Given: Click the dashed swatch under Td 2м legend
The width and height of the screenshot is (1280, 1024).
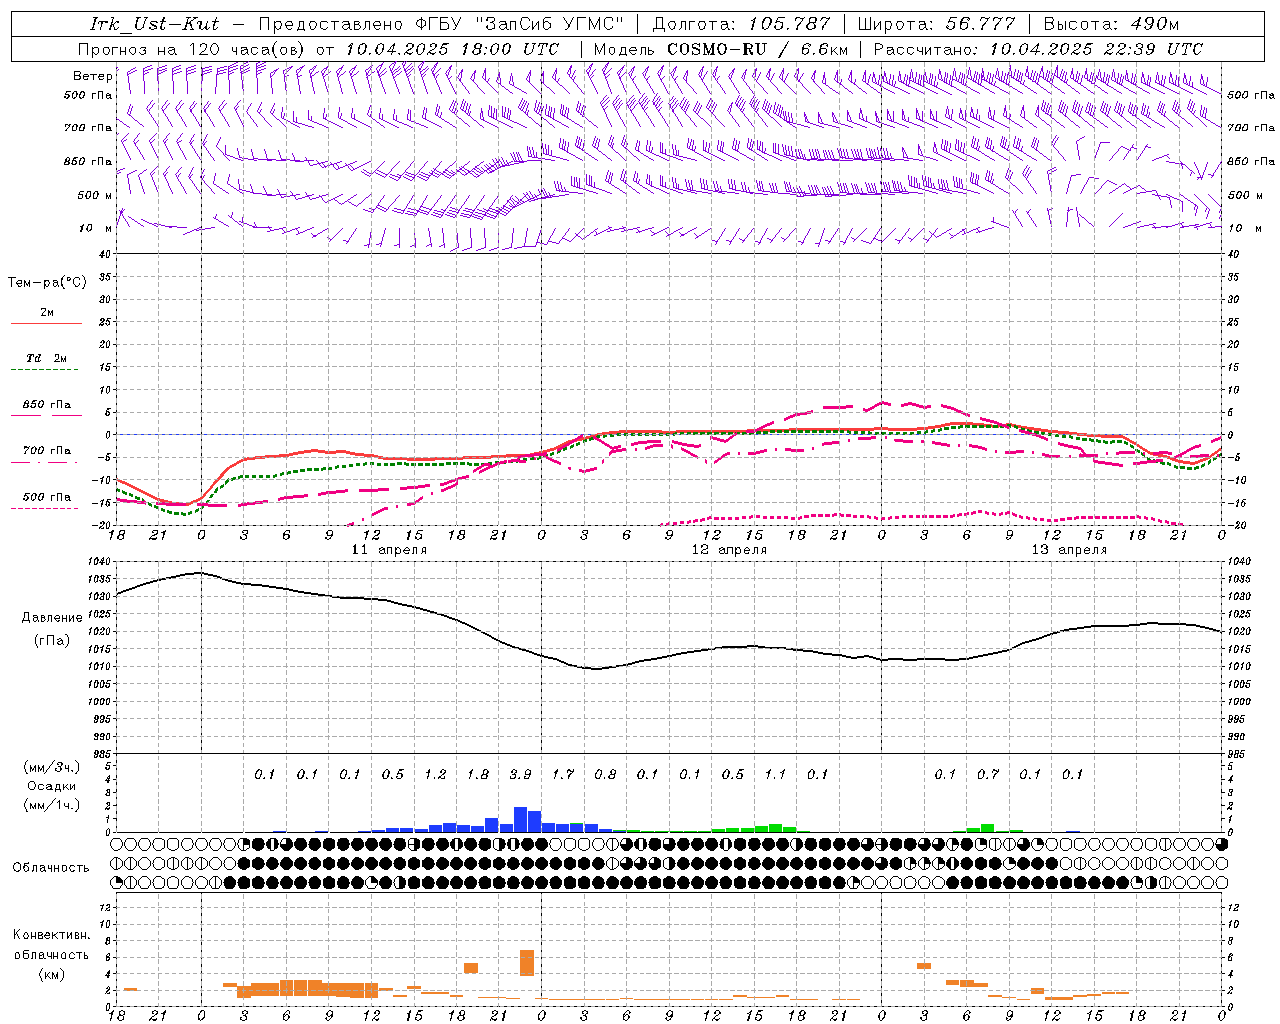Looking at the screenshot, I should click(44, 369).
